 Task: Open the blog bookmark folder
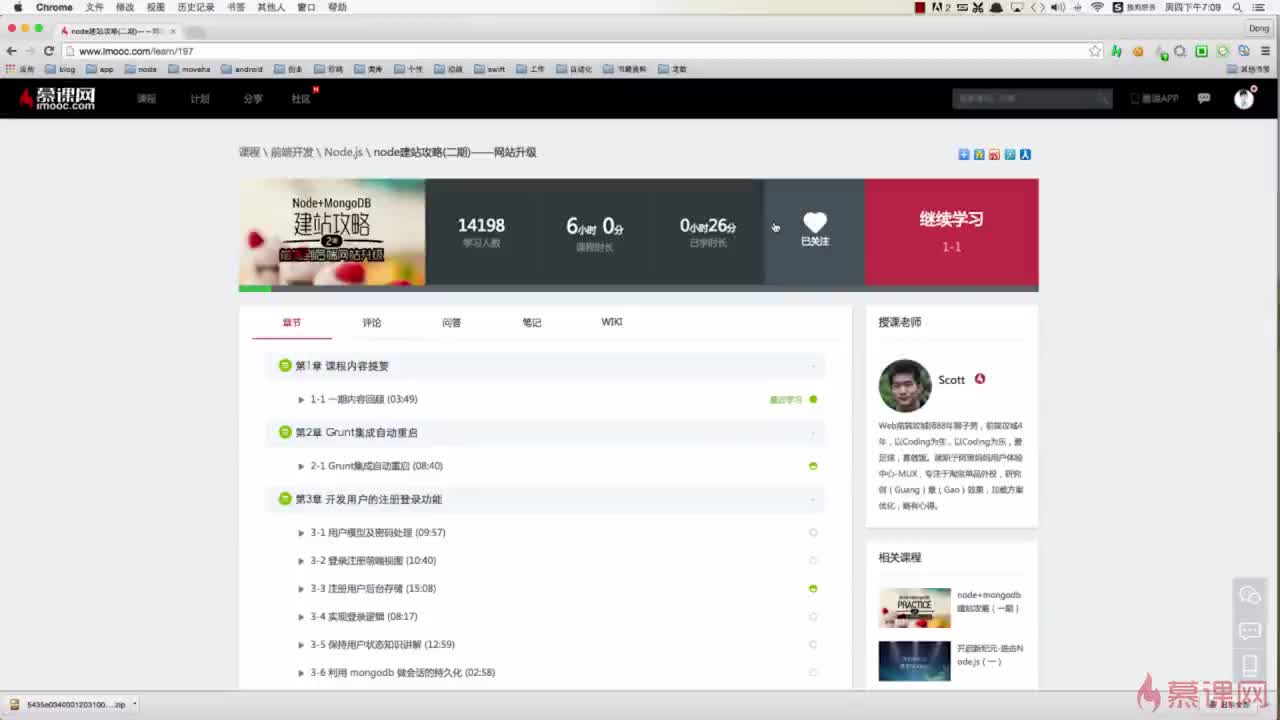(60, 69)
